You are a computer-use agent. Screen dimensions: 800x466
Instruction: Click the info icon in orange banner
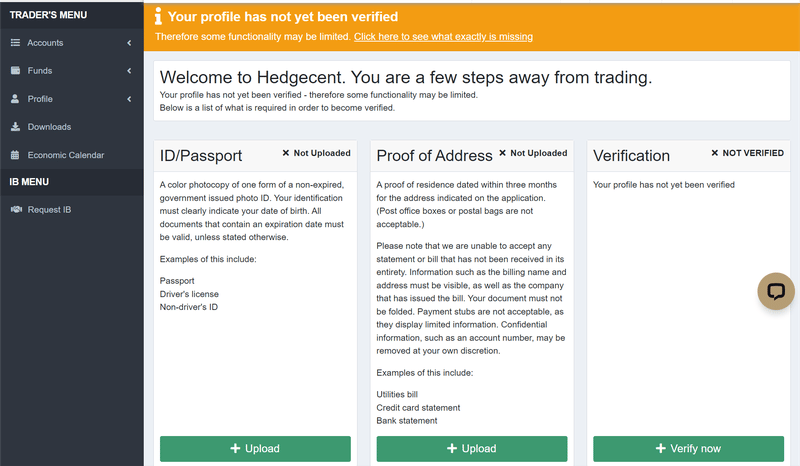(x=158, y=16)
